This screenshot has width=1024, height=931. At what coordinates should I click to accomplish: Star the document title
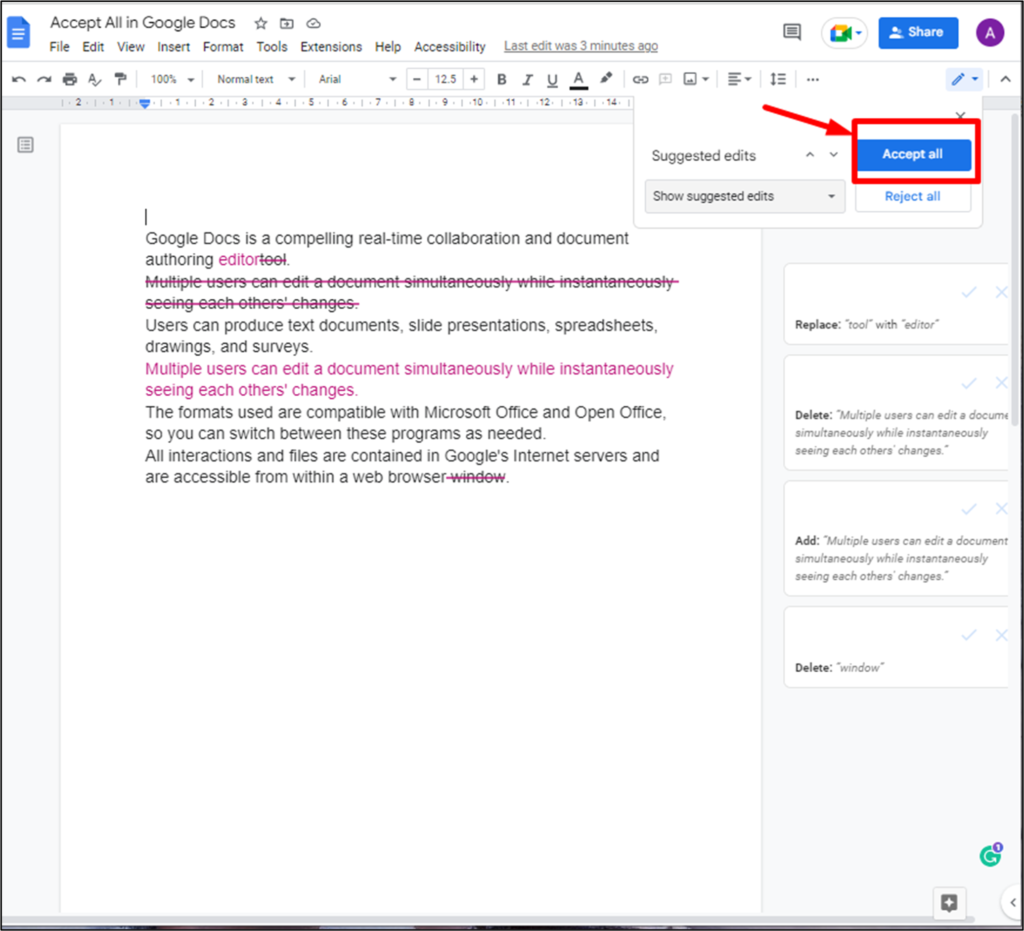(x=261, y=24)
